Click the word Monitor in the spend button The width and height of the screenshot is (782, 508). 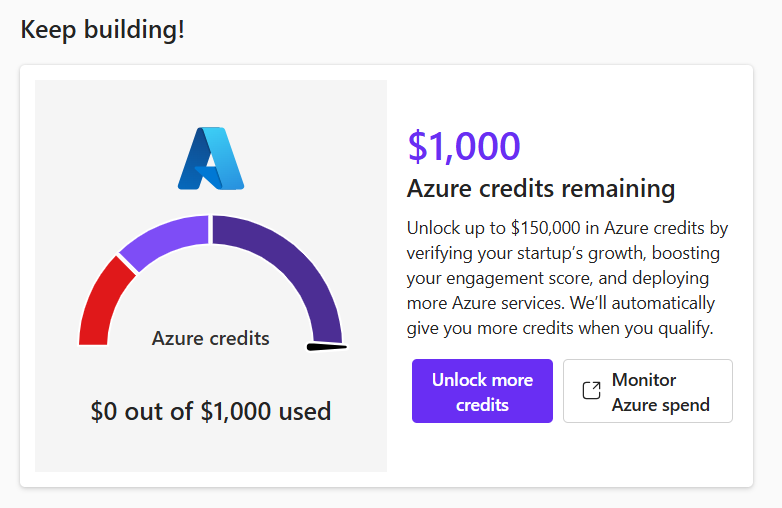click(x=644, y=380)
